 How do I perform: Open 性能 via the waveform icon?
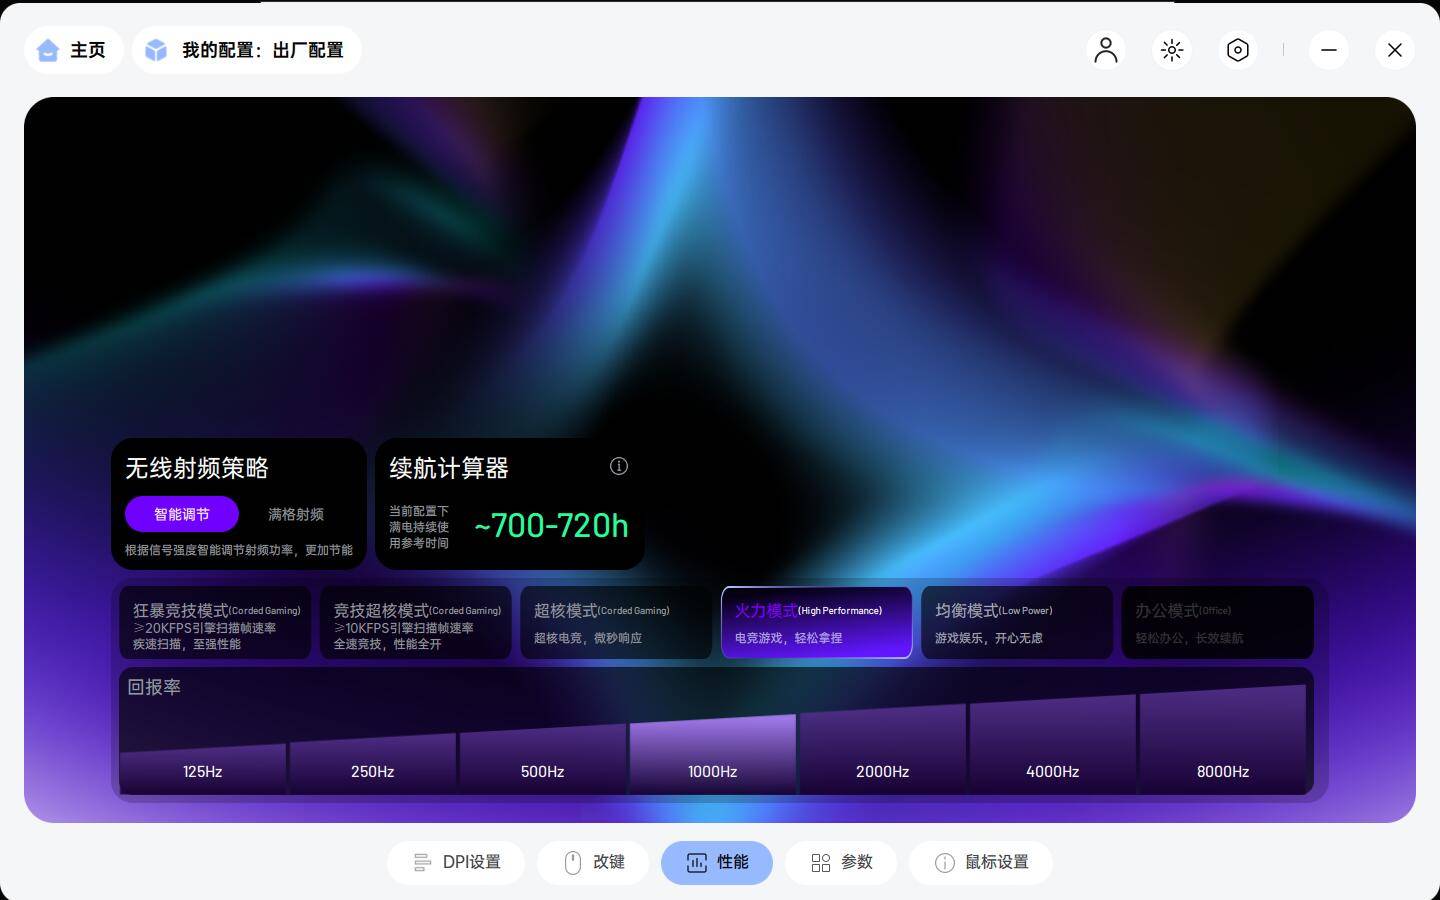[x=696, y=862]
